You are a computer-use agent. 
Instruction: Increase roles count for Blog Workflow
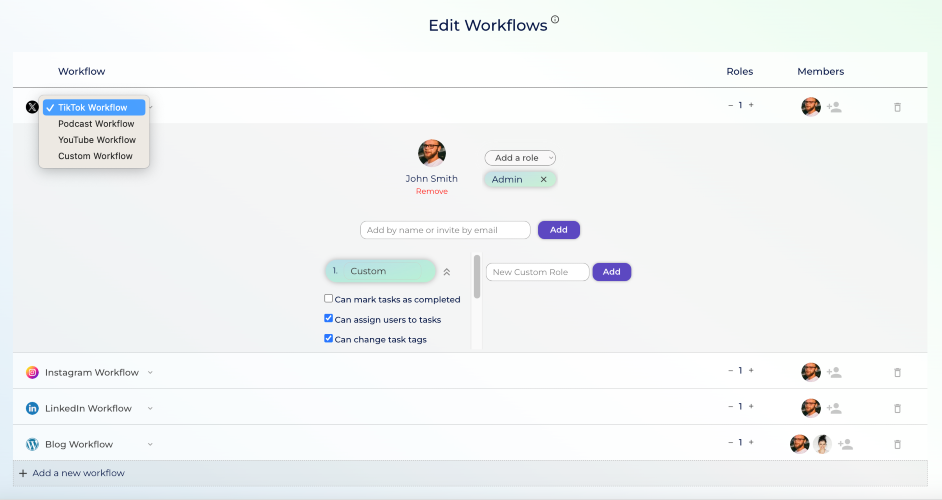pos(751,443)
